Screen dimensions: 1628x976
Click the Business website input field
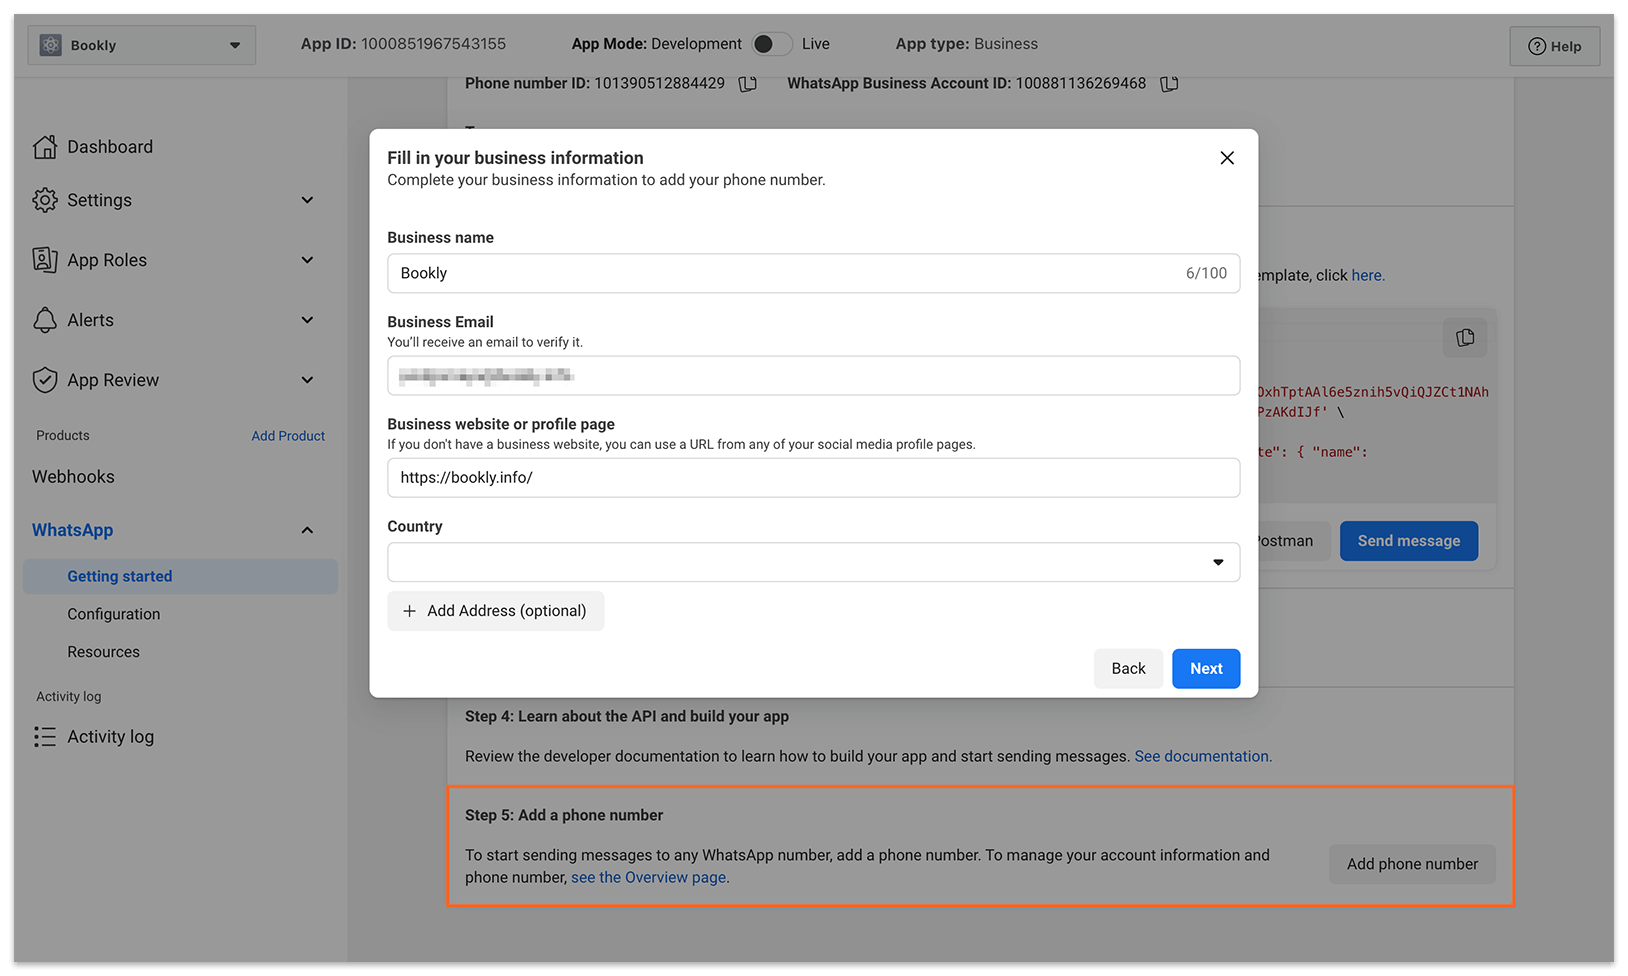pyautogui.click(x=813, y=478)
